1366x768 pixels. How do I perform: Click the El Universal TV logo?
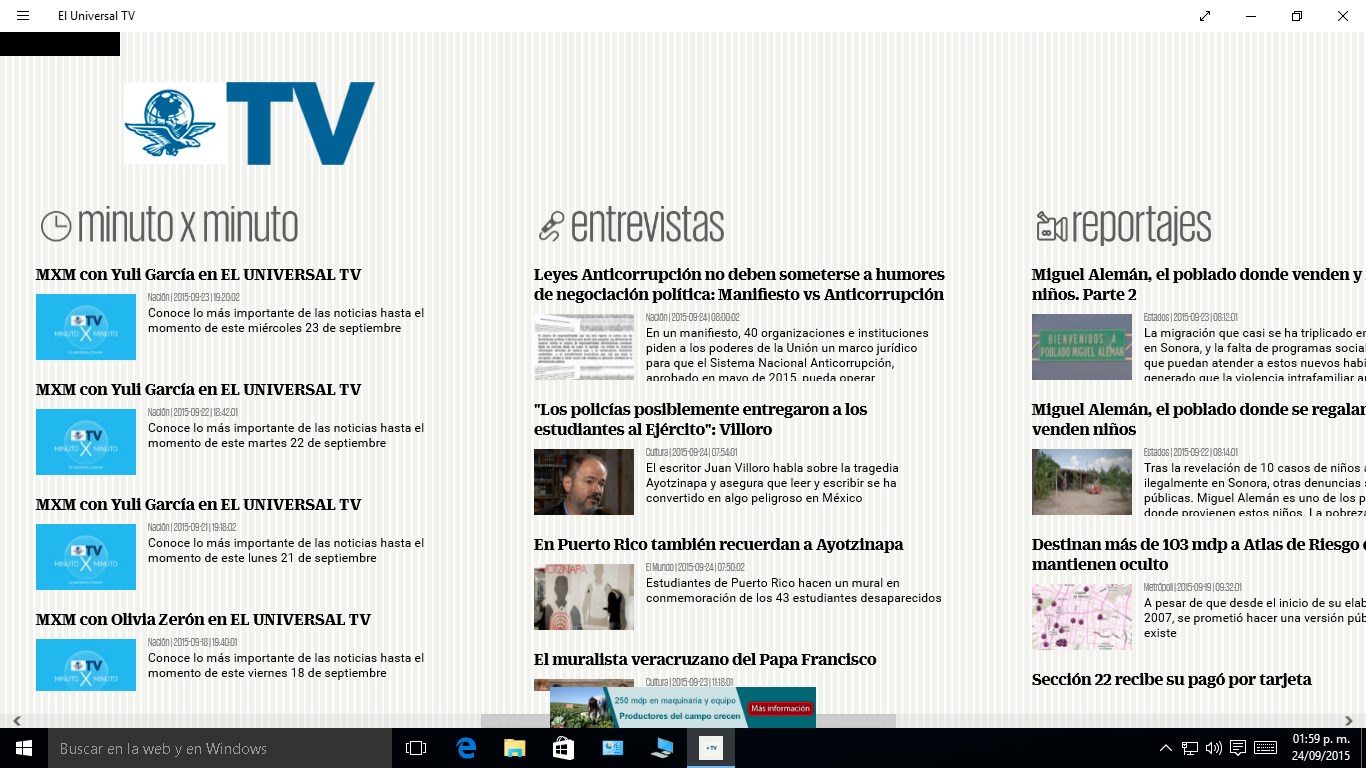tap(250, 123)
